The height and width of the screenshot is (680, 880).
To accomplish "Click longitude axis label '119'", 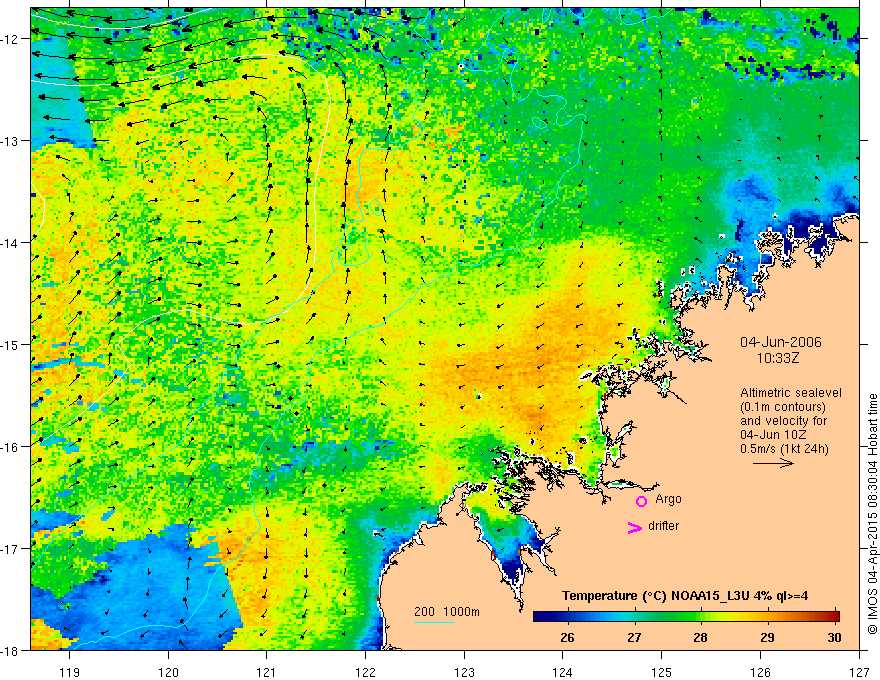I will [70, 672].
